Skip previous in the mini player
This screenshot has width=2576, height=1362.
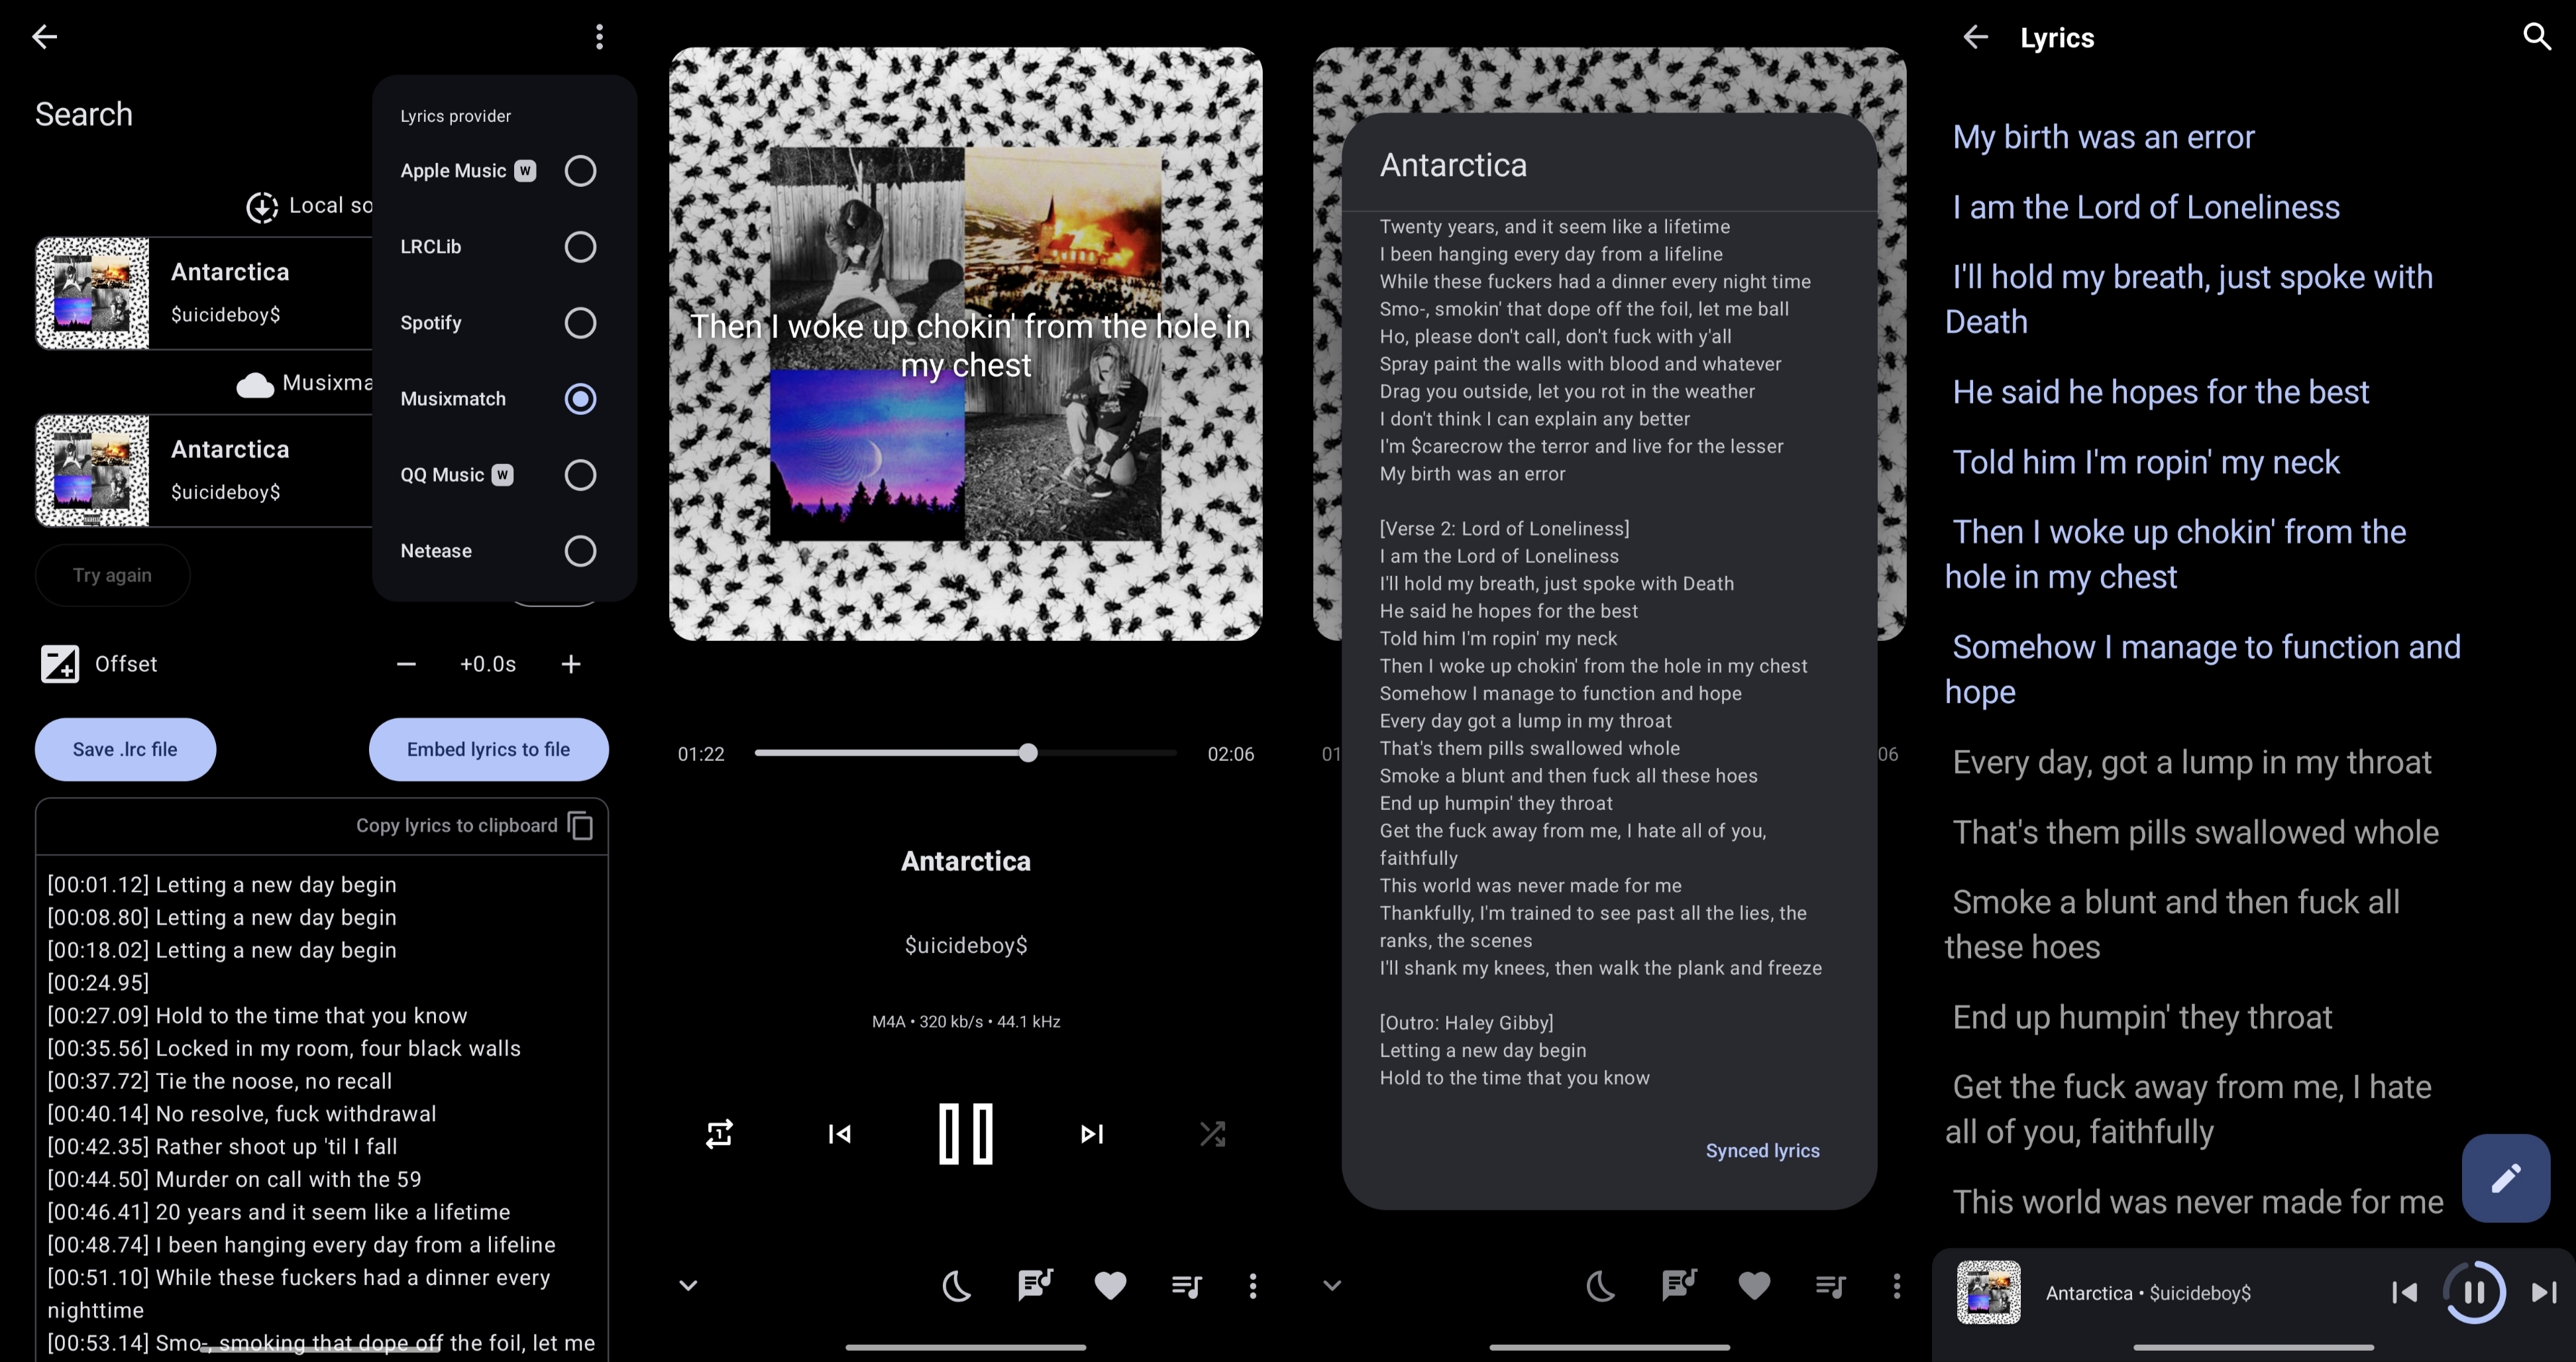pos(2405,1292)
